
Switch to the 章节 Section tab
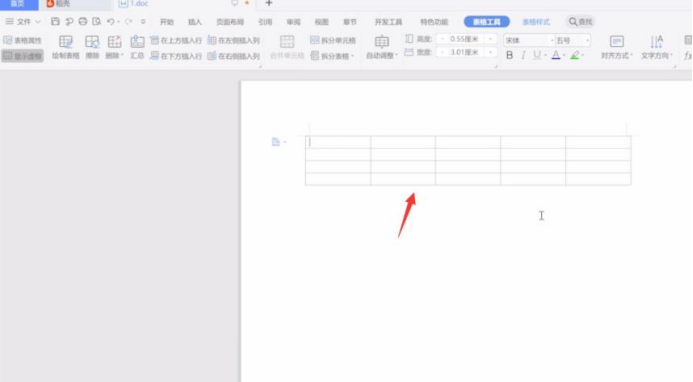(350, 22)
